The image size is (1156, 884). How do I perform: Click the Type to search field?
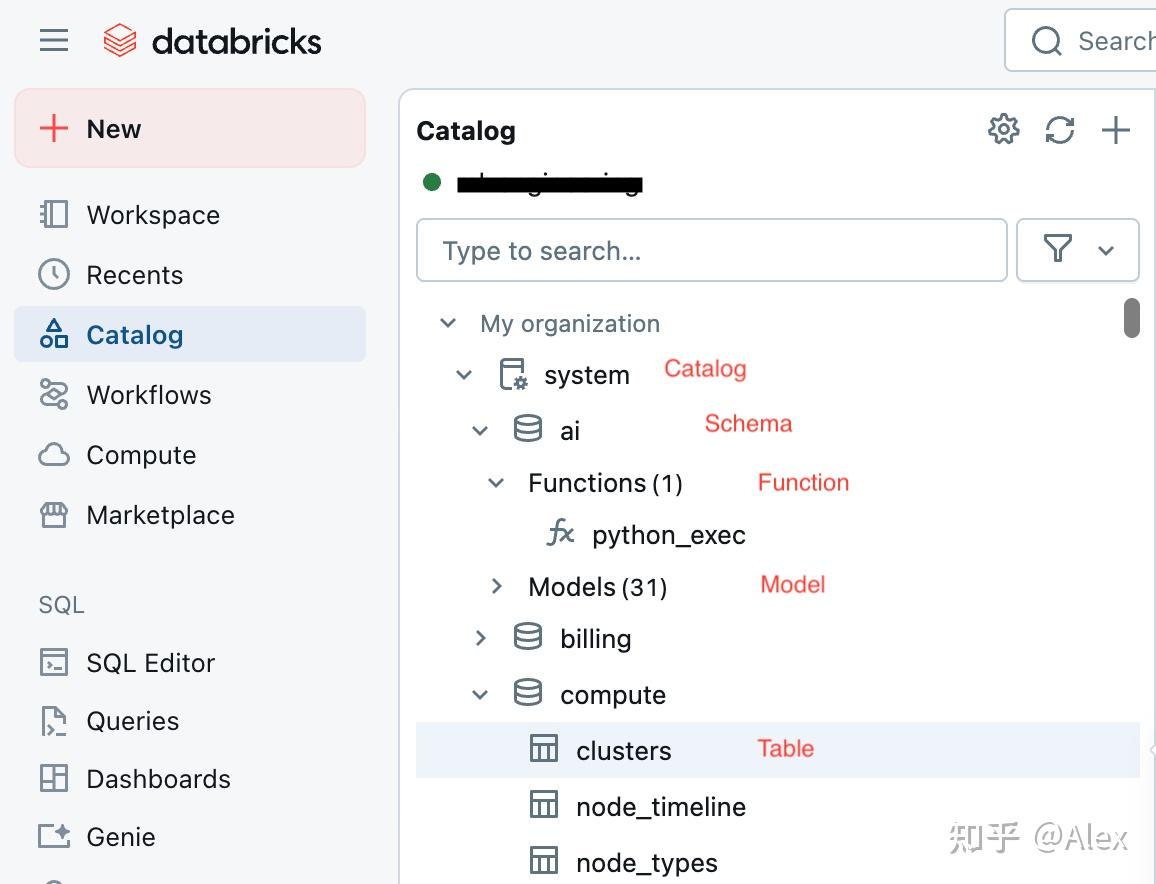click(711, 250)
